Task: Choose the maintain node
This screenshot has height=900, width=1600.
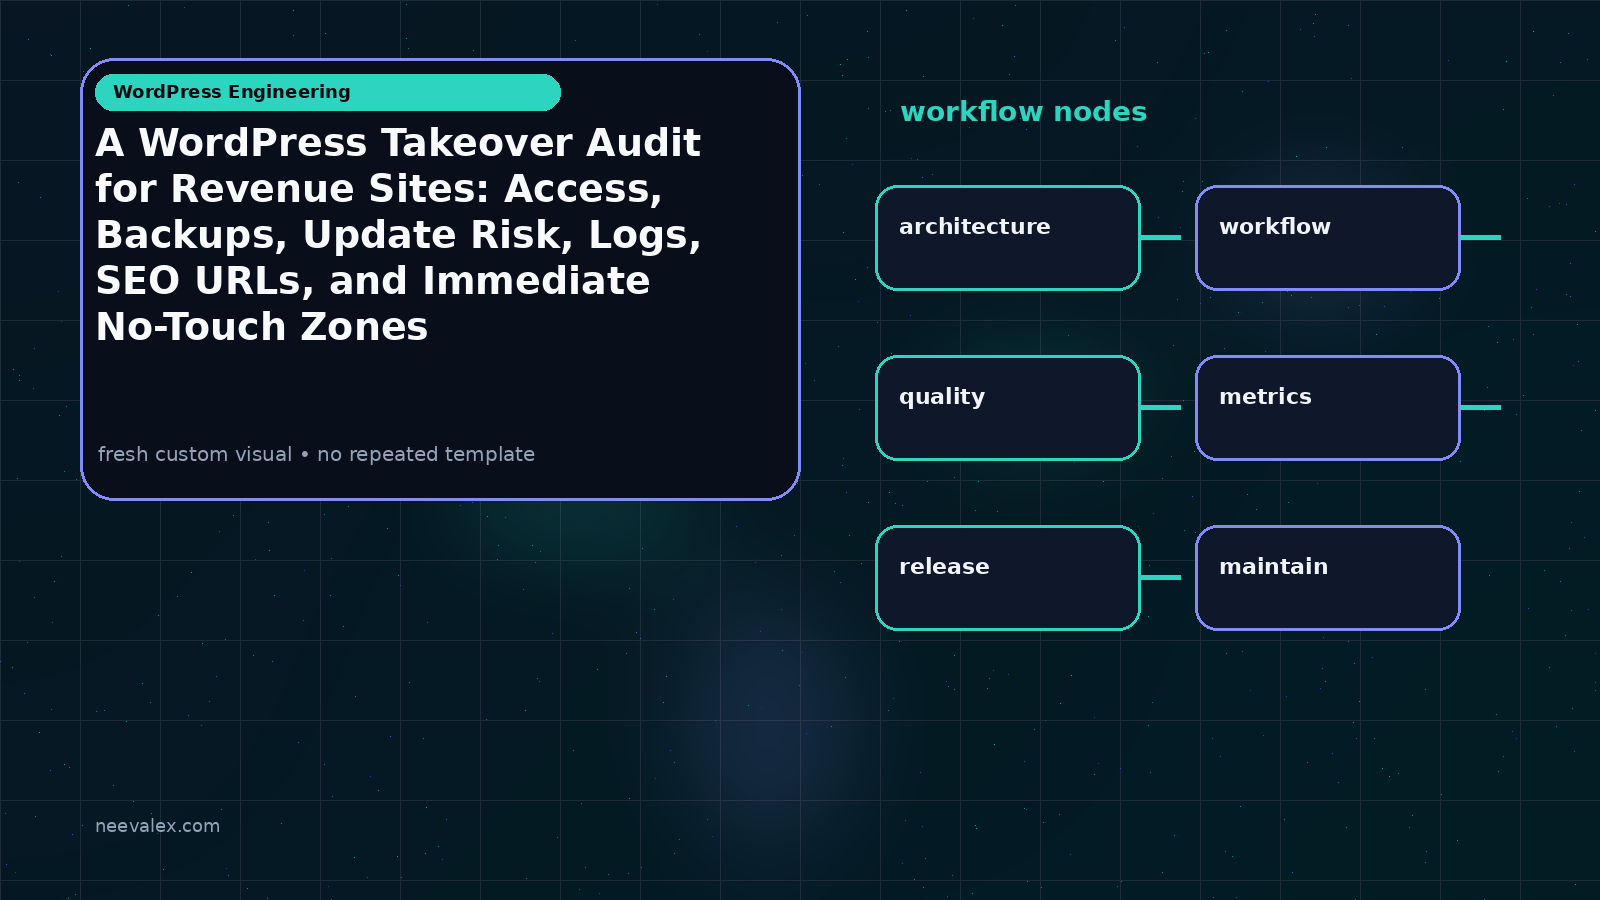Action: pyautogui.click(x=1328, y=578)
